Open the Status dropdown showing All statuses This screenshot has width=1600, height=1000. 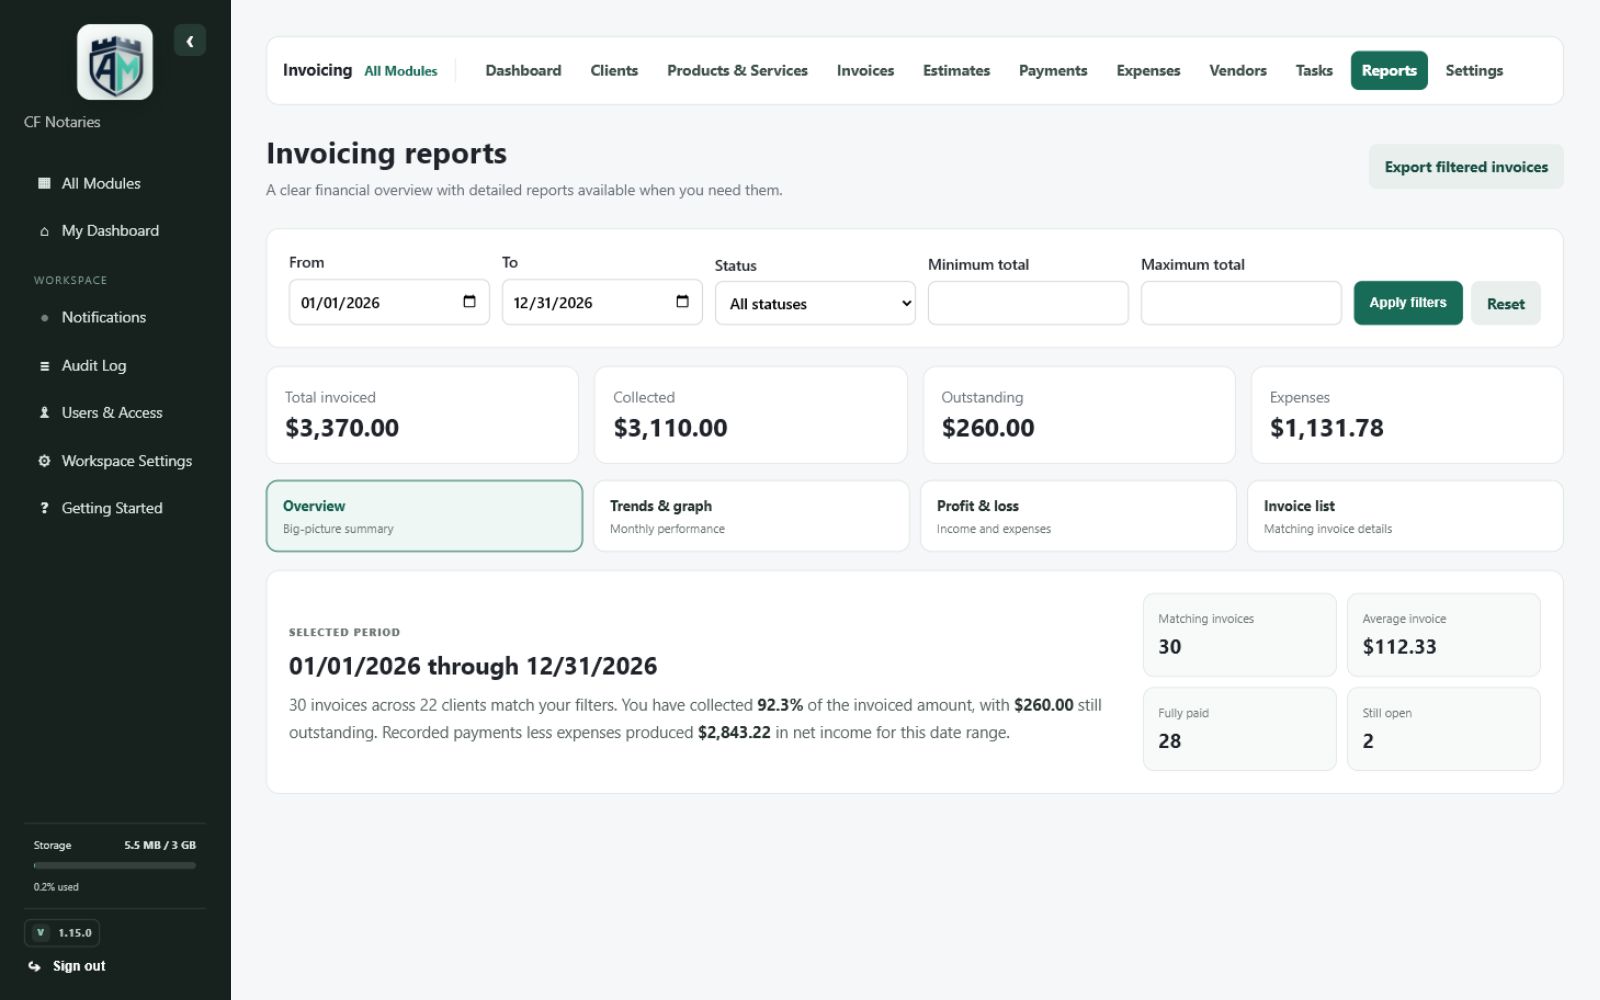point(815,303)
